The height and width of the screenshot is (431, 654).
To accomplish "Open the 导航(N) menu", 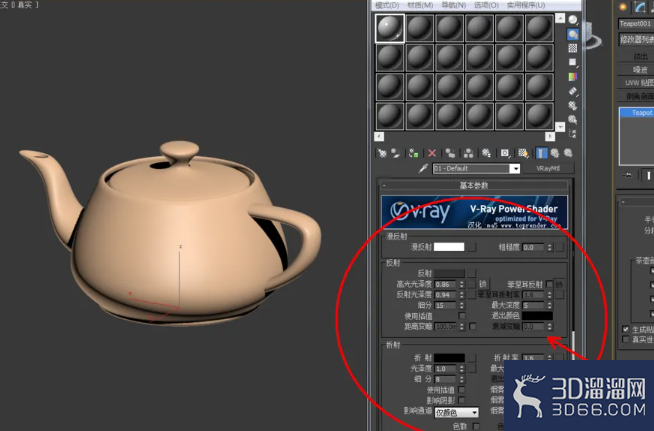I will click(454, 5).
